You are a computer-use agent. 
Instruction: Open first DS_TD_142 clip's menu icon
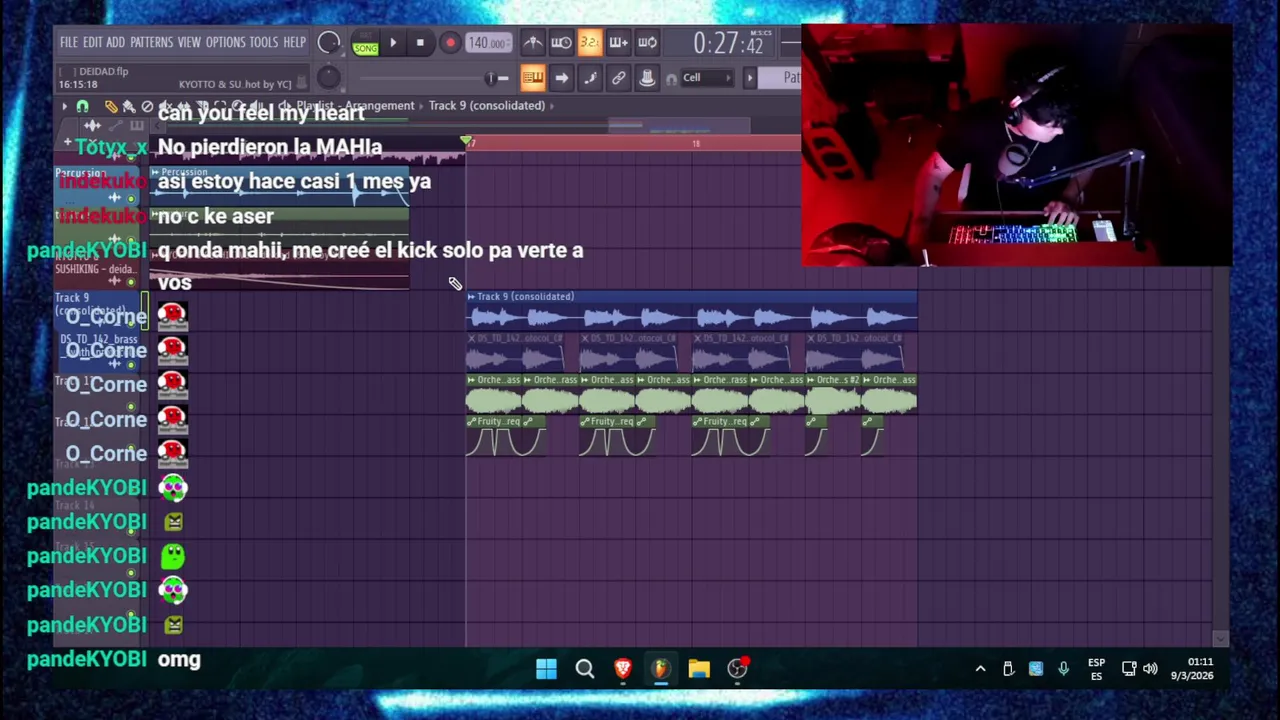click(x=471, y=339)
